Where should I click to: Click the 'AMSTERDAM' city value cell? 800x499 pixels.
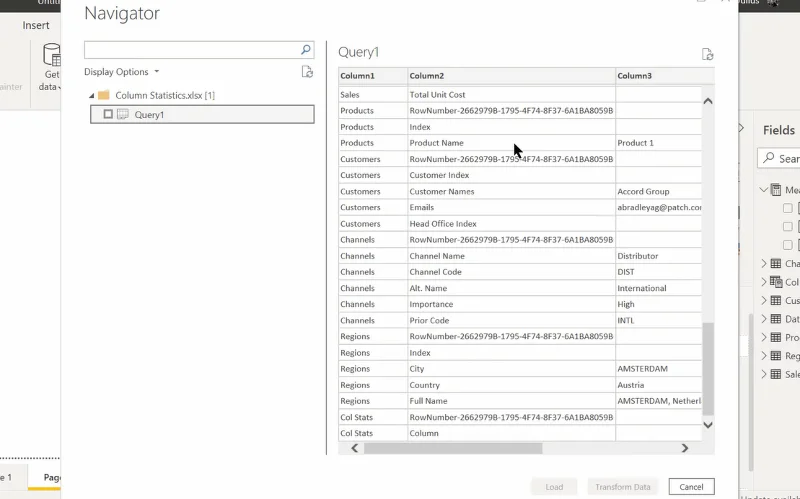coord(658,368)
